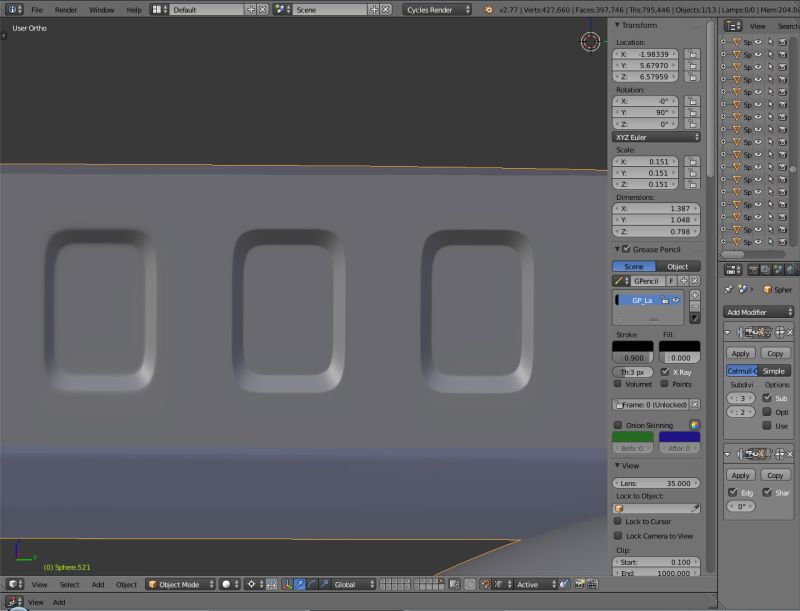
Task: Apply the Catmull-Clark subdivision modifier
Action: (741, 354)
